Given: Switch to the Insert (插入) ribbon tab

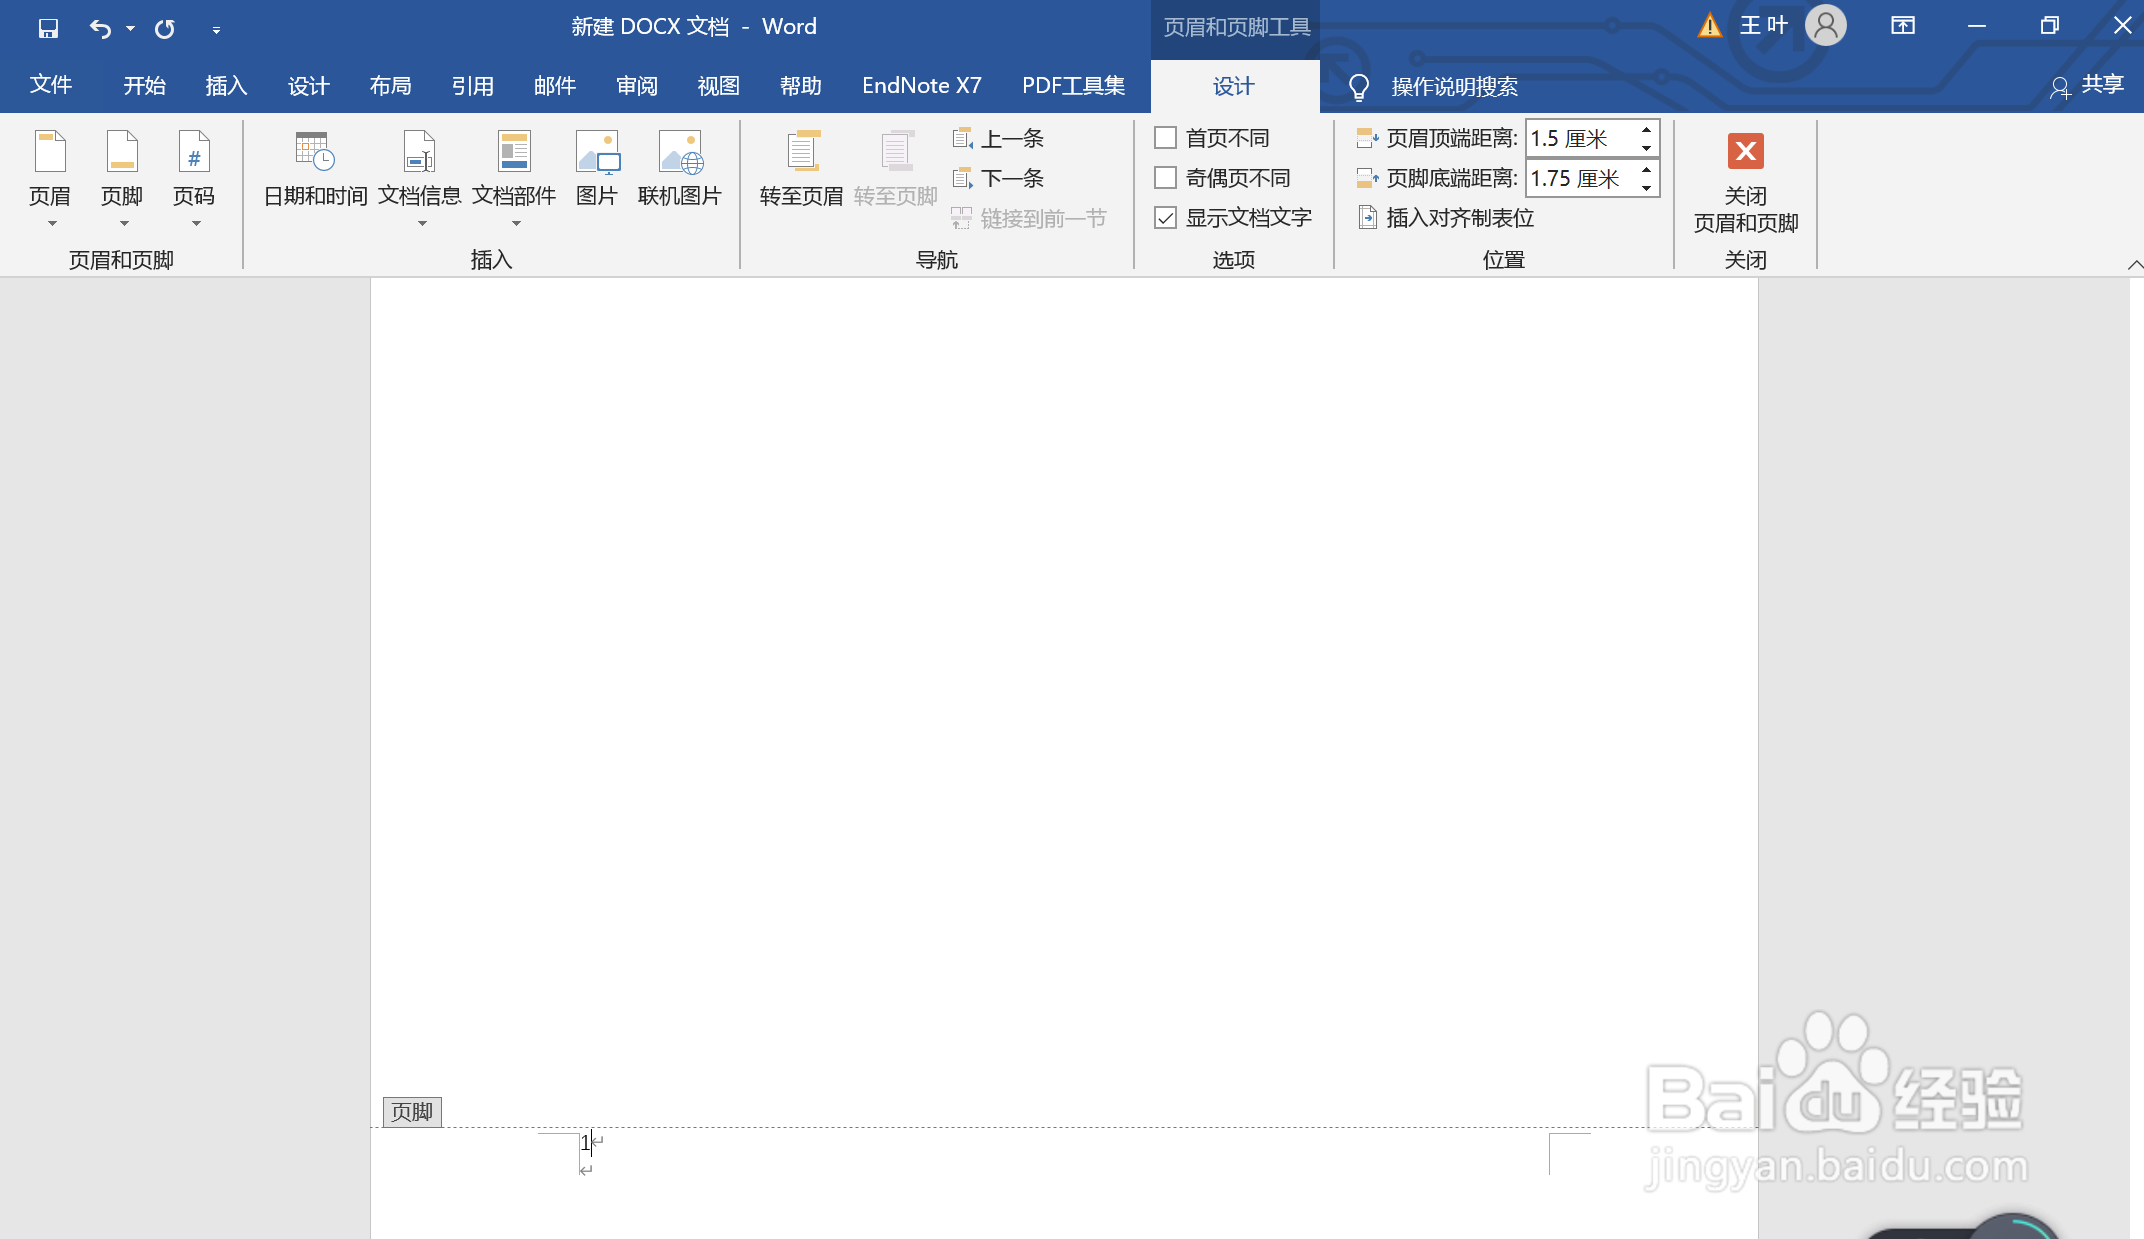Looking at the screenshot, I should coord(226,86).
